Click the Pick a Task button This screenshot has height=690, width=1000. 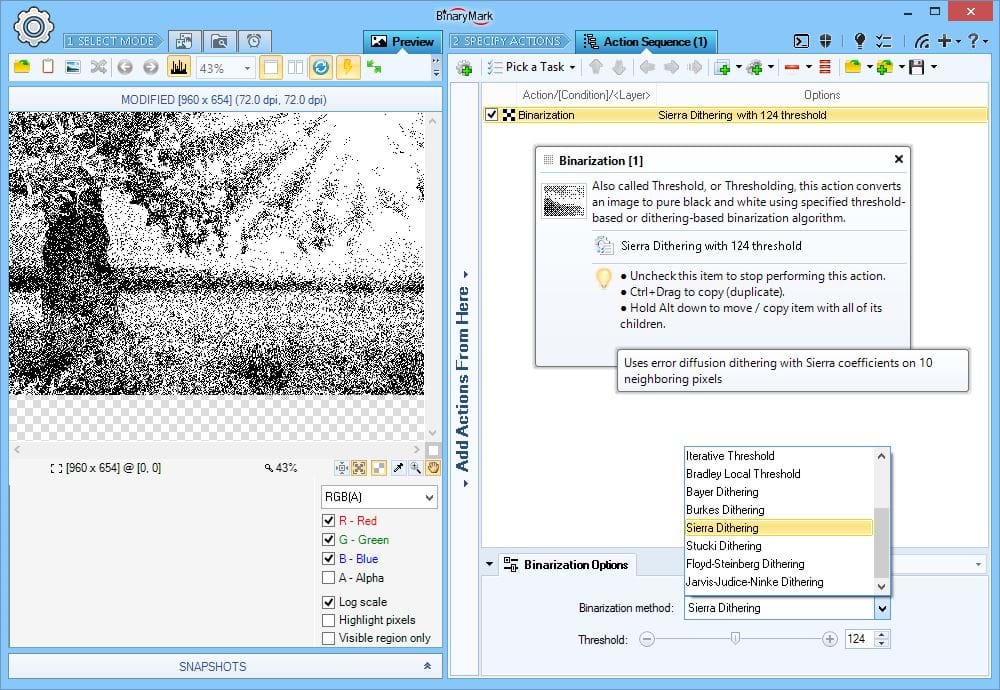coord(532,67)
